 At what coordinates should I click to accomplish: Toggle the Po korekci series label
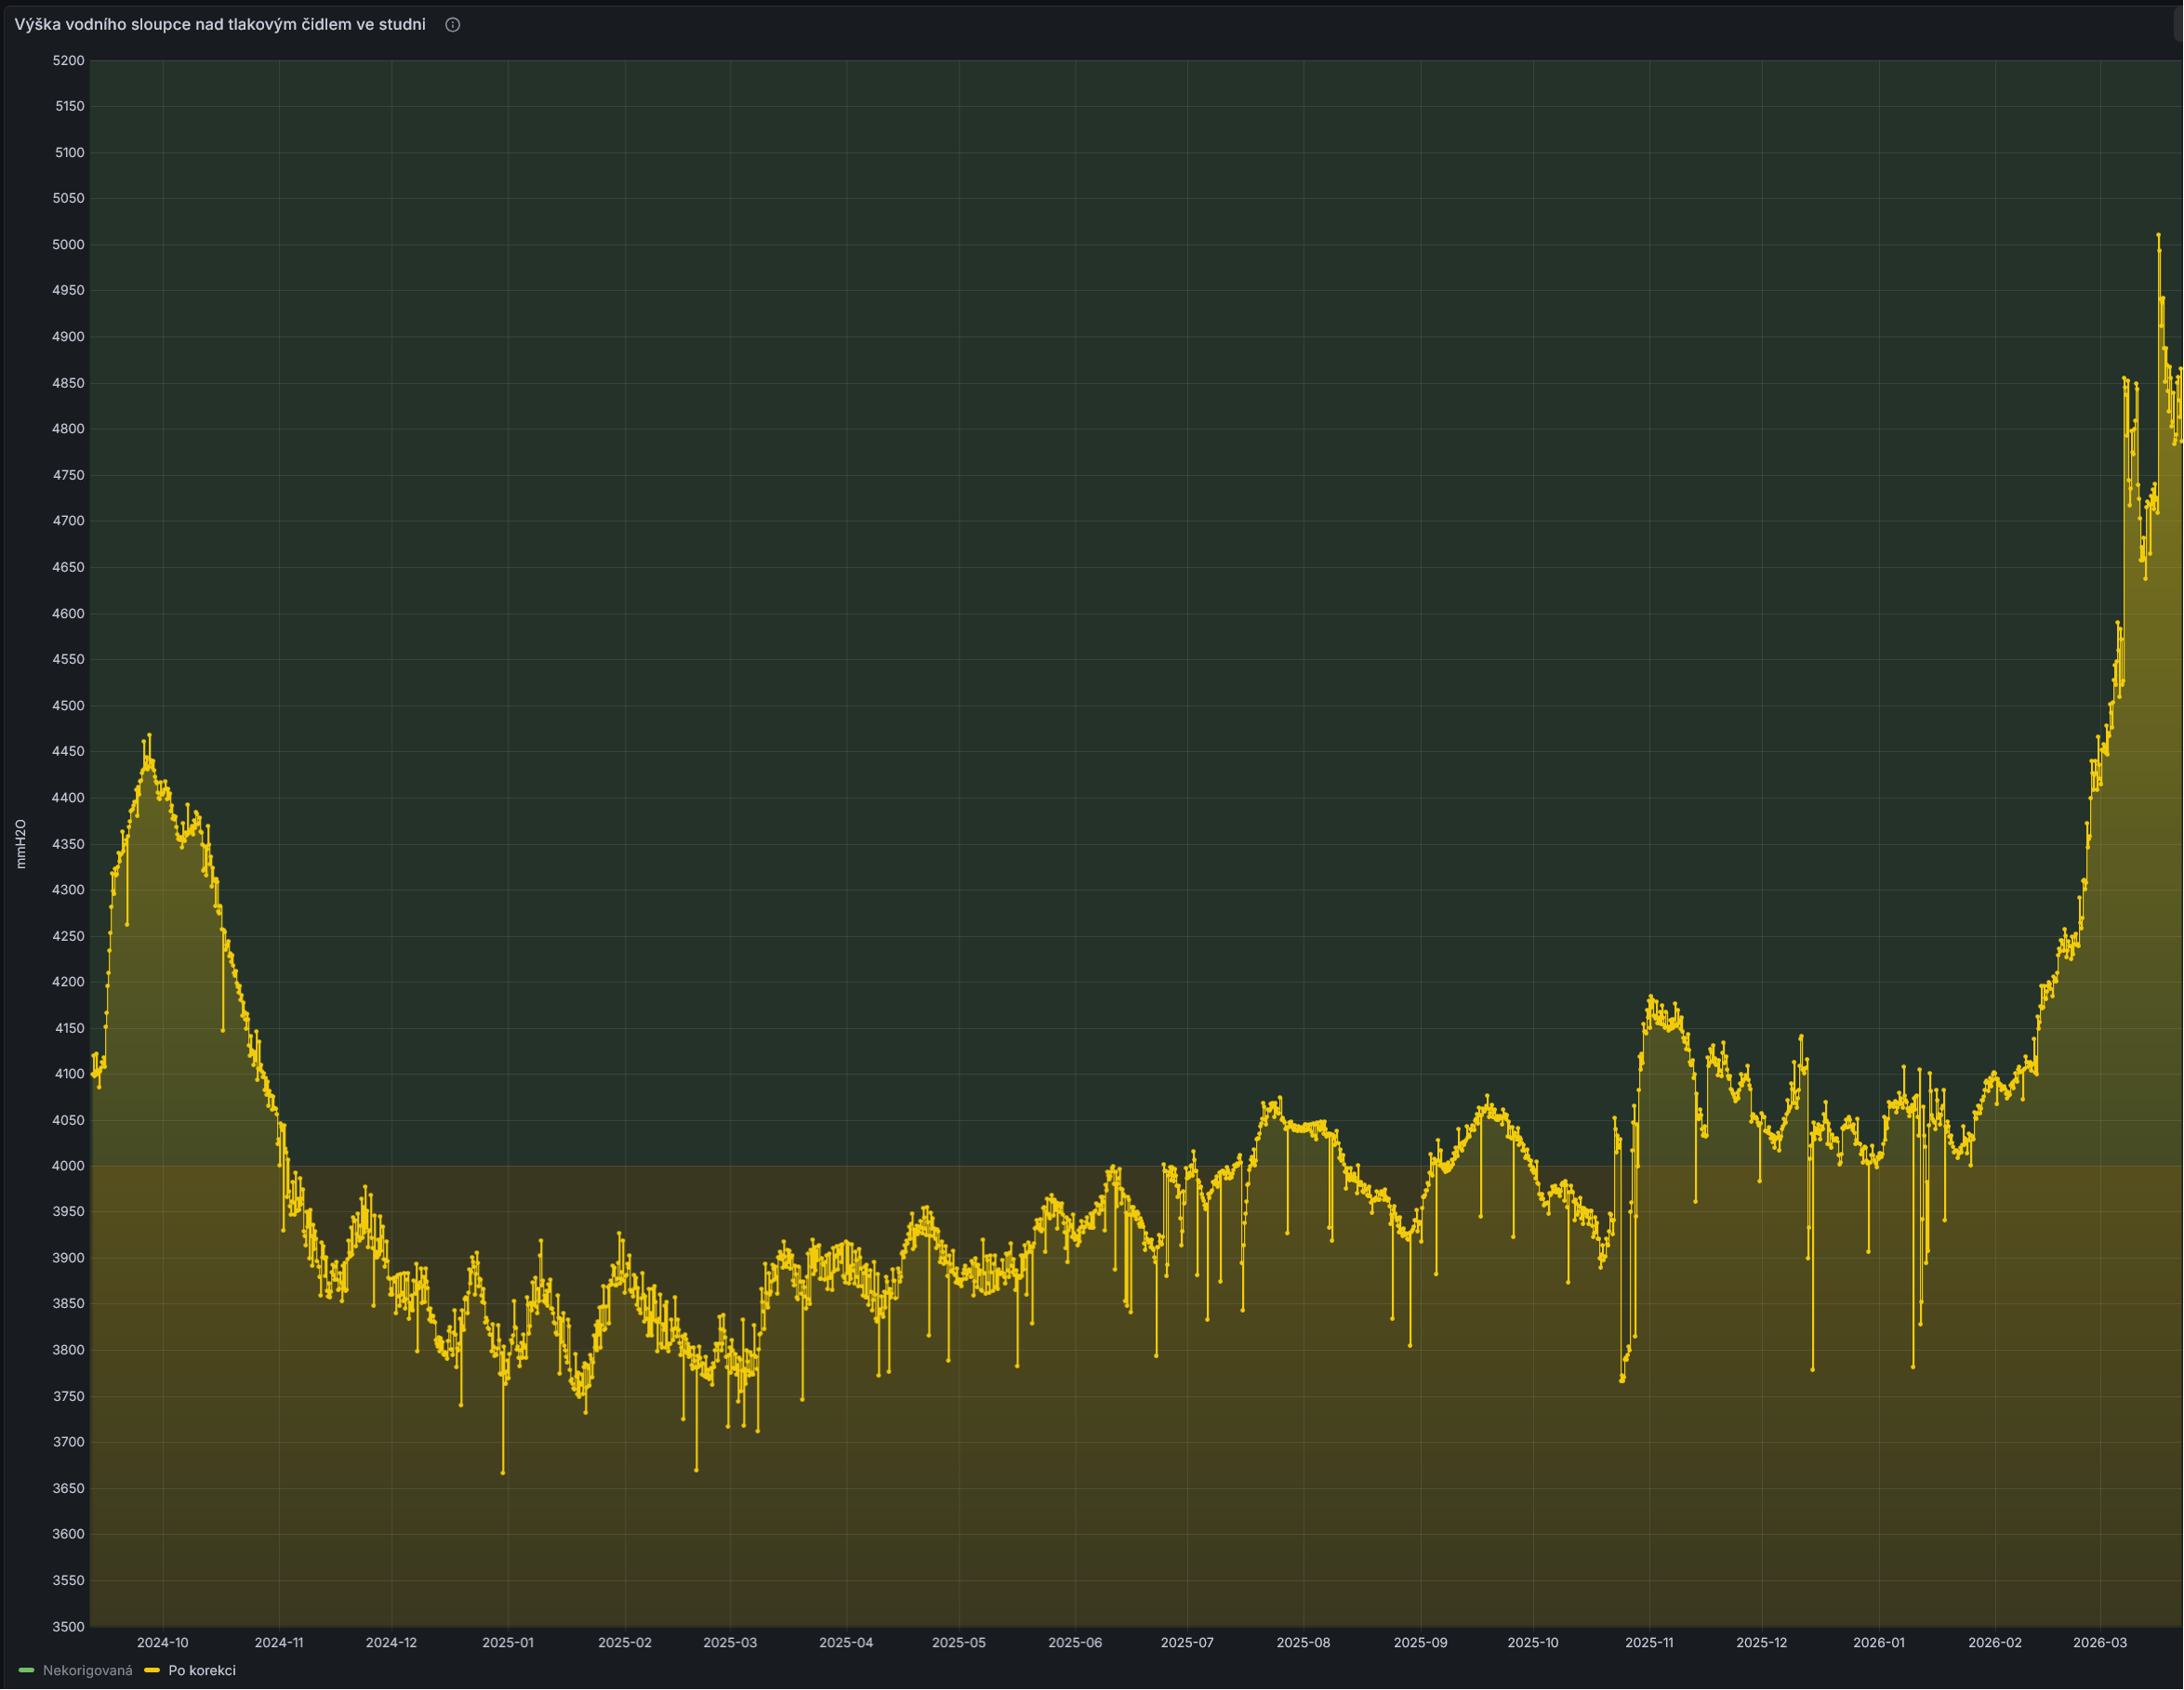(x=202, y=1670)
